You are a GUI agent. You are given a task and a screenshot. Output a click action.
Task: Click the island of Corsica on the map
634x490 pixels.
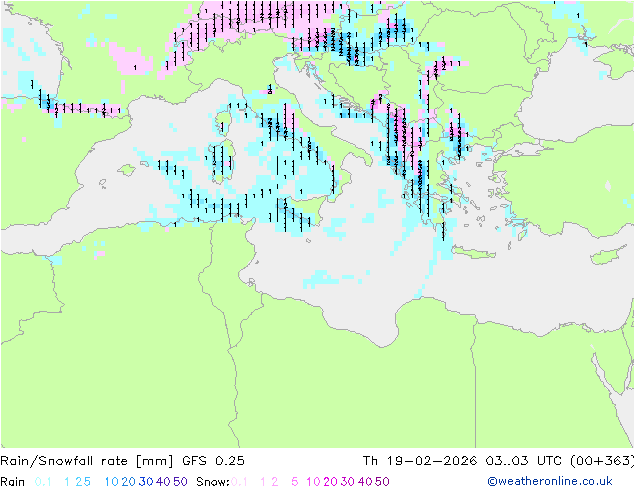[222, 122]
